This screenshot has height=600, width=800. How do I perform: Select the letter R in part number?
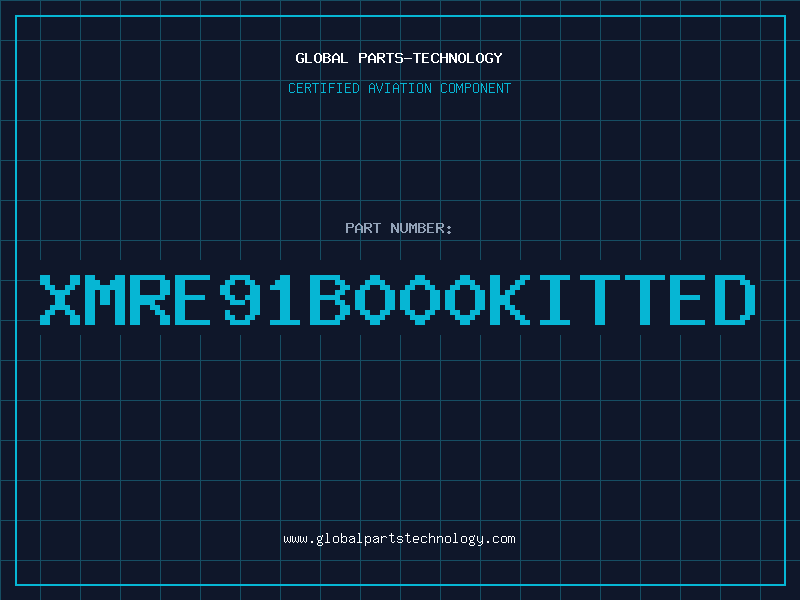(150, 299)
